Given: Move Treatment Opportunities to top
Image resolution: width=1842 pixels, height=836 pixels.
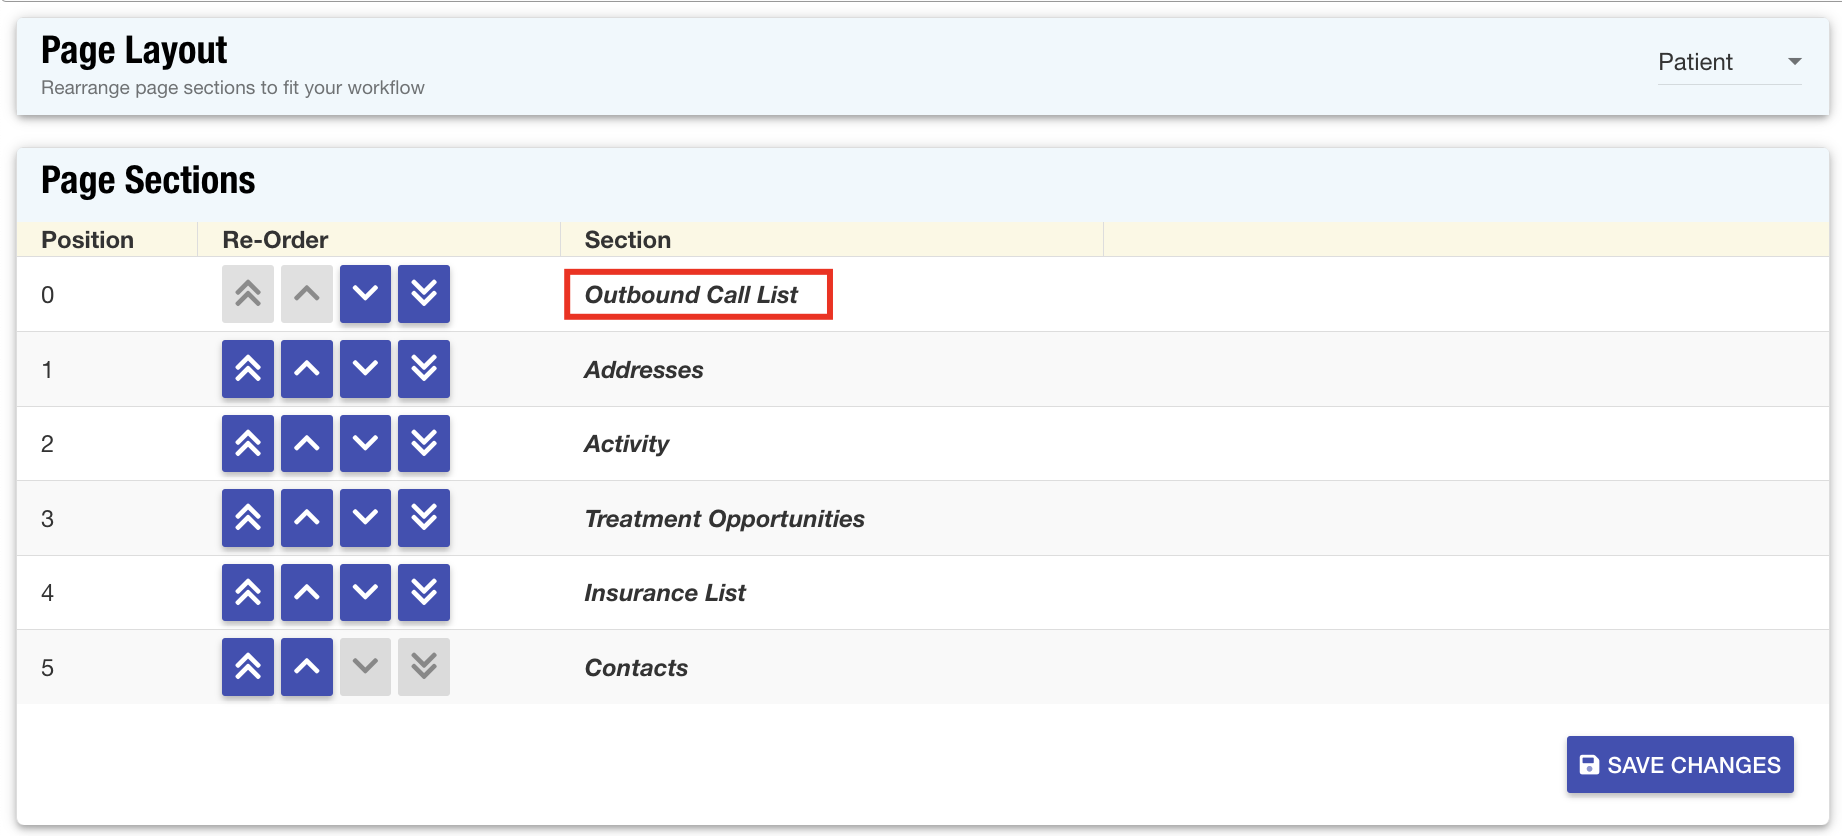Looking at the screenshot, I should [x=248, y=518].
